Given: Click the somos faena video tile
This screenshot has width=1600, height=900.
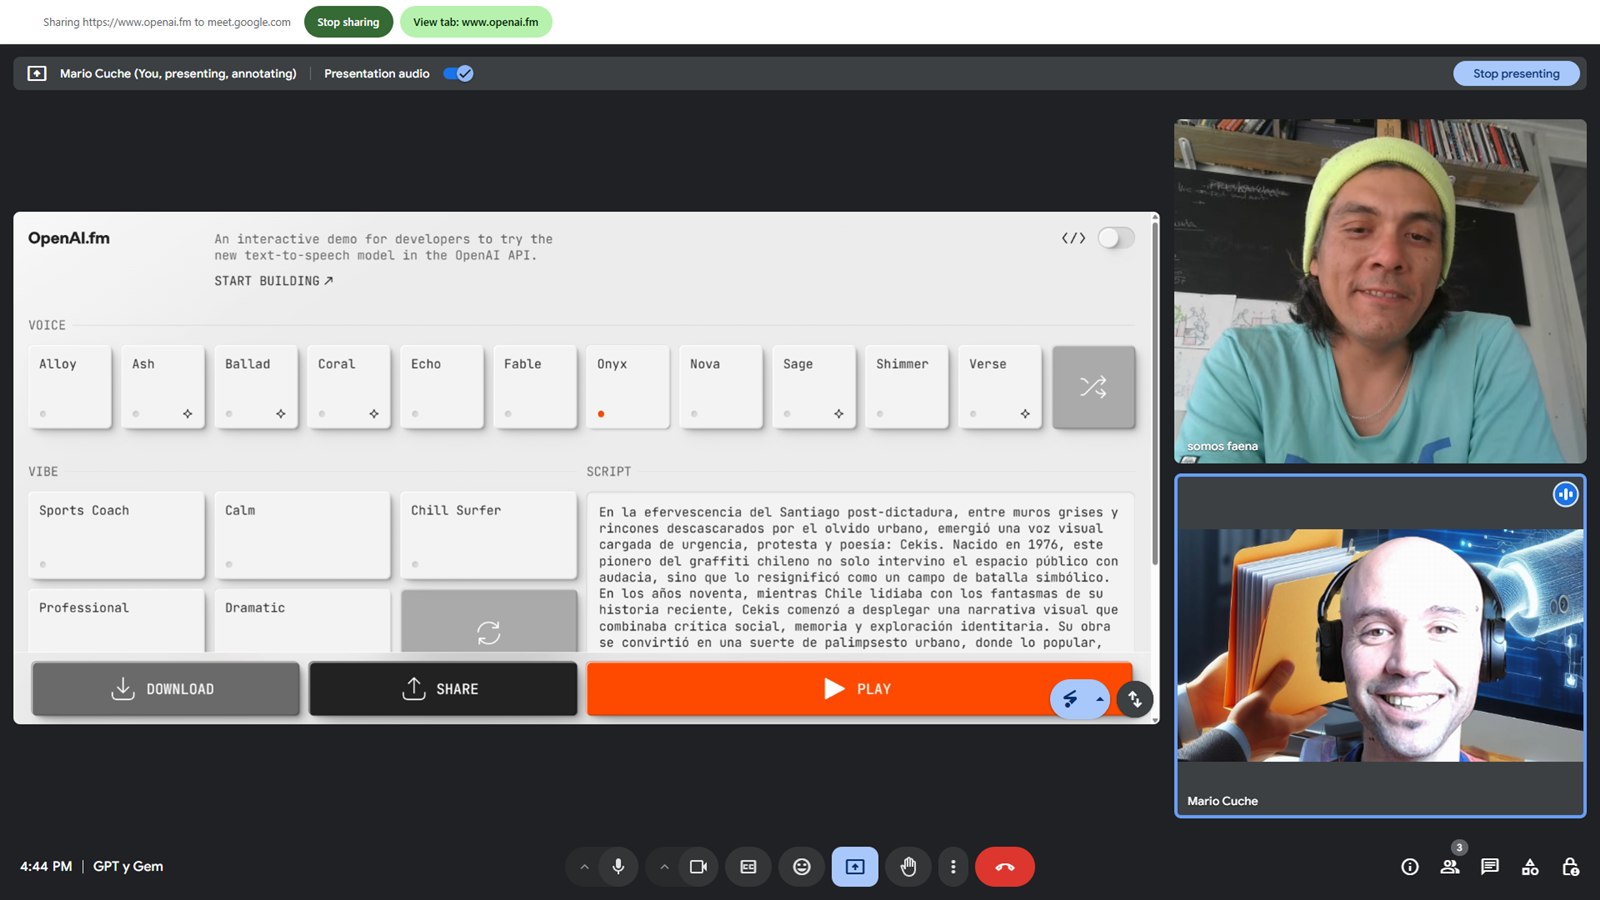Looking at the screenshot, I should pos(1380,291).
